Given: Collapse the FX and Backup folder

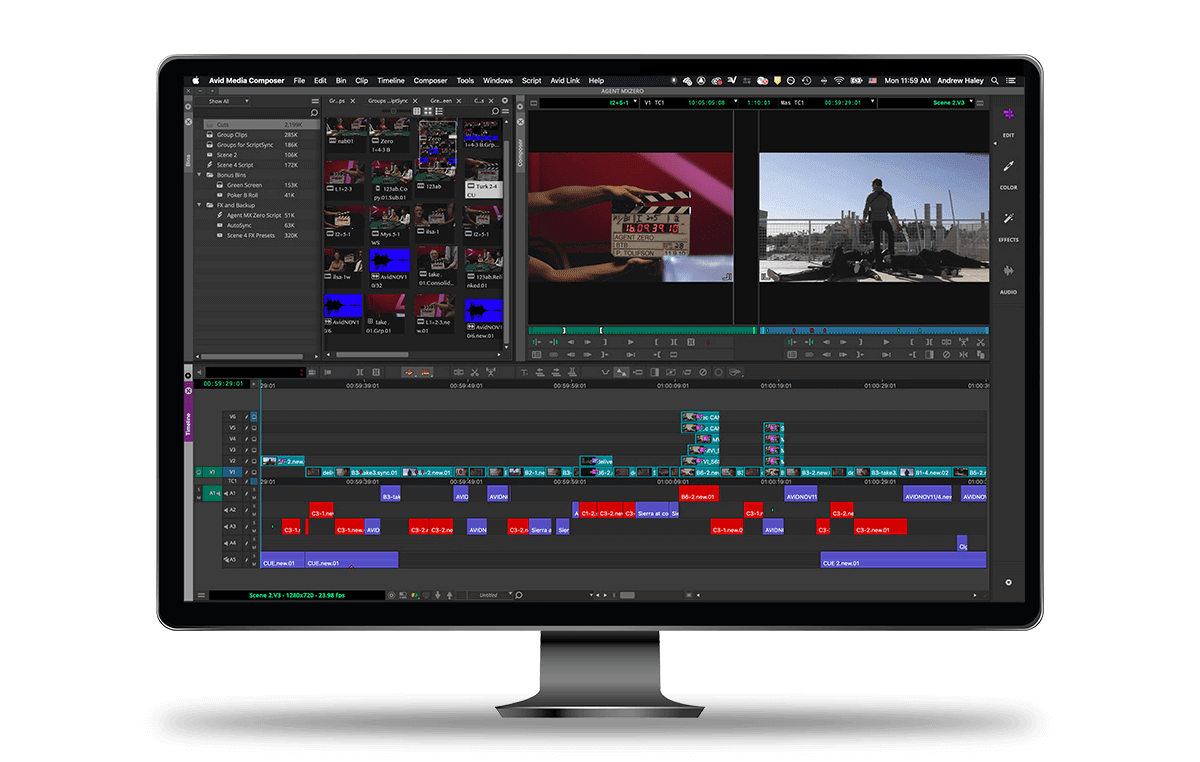Looking at the screenshot, I should [x=199, y=205].
